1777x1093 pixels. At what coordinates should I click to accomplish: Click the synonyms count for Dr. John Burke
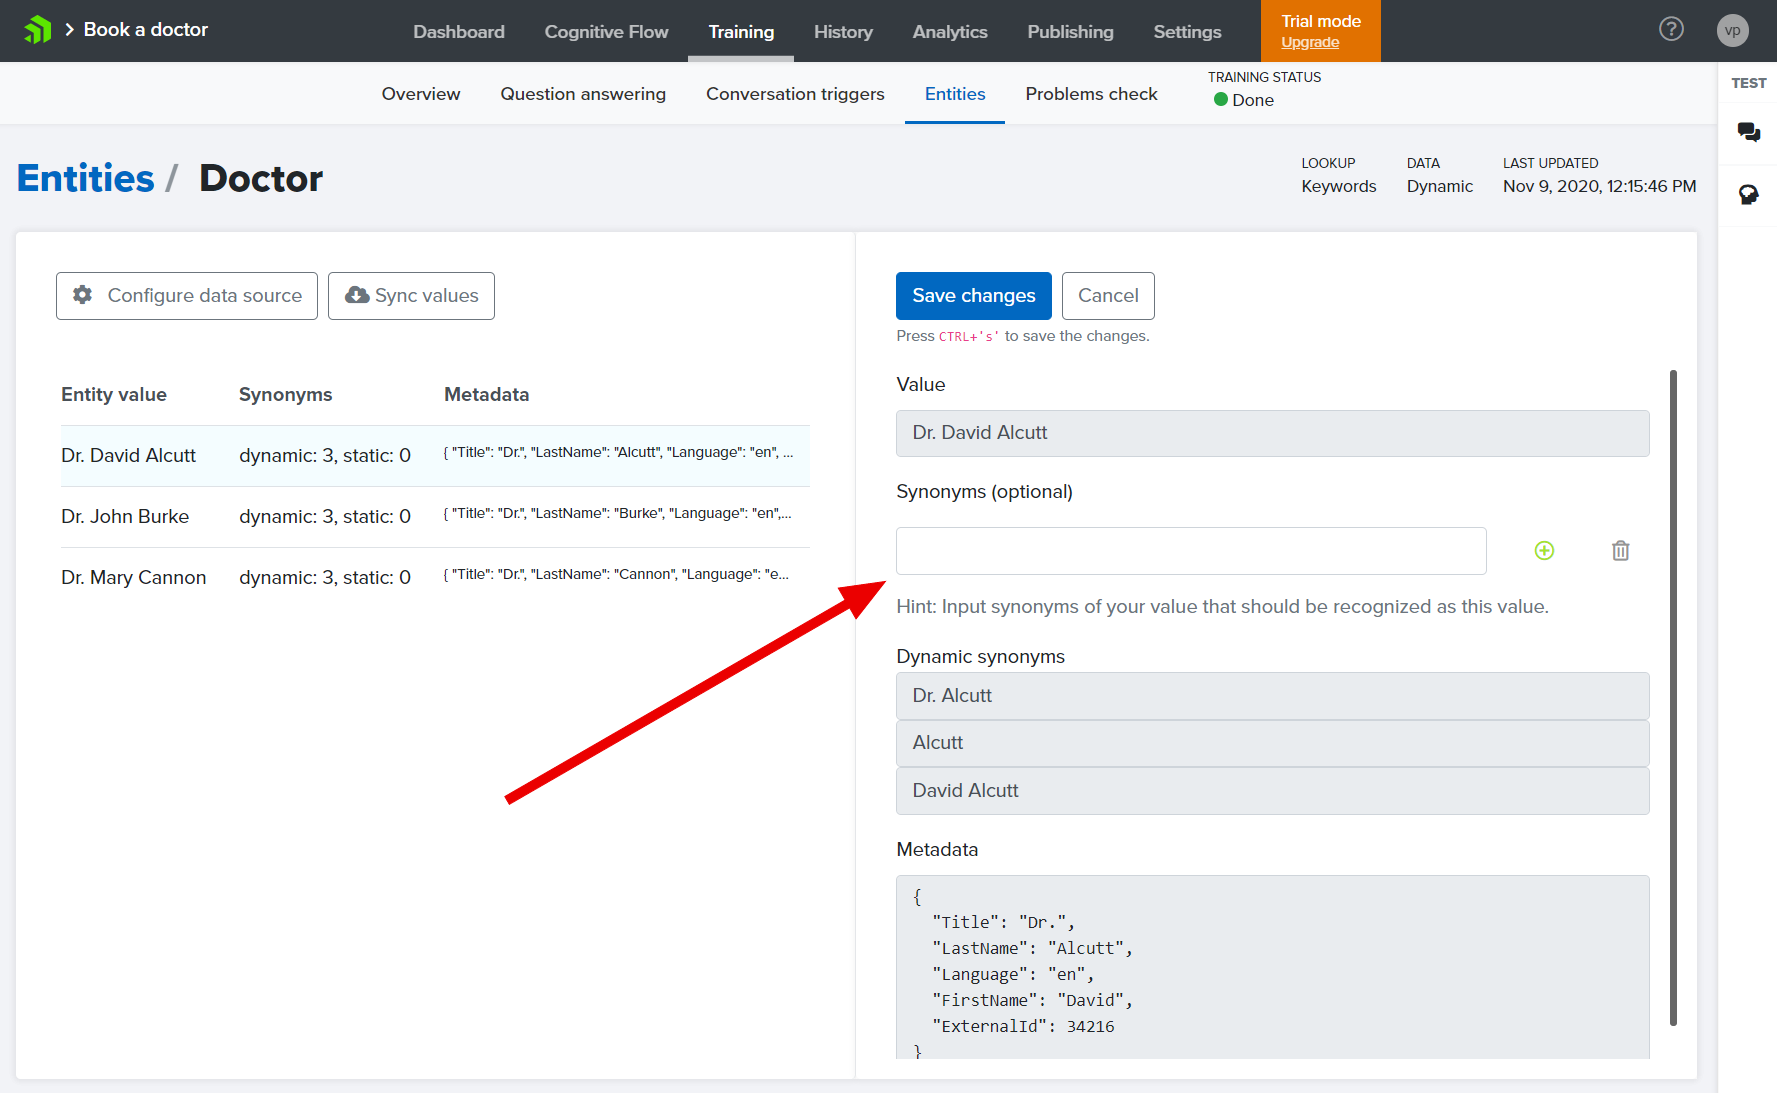325,517
